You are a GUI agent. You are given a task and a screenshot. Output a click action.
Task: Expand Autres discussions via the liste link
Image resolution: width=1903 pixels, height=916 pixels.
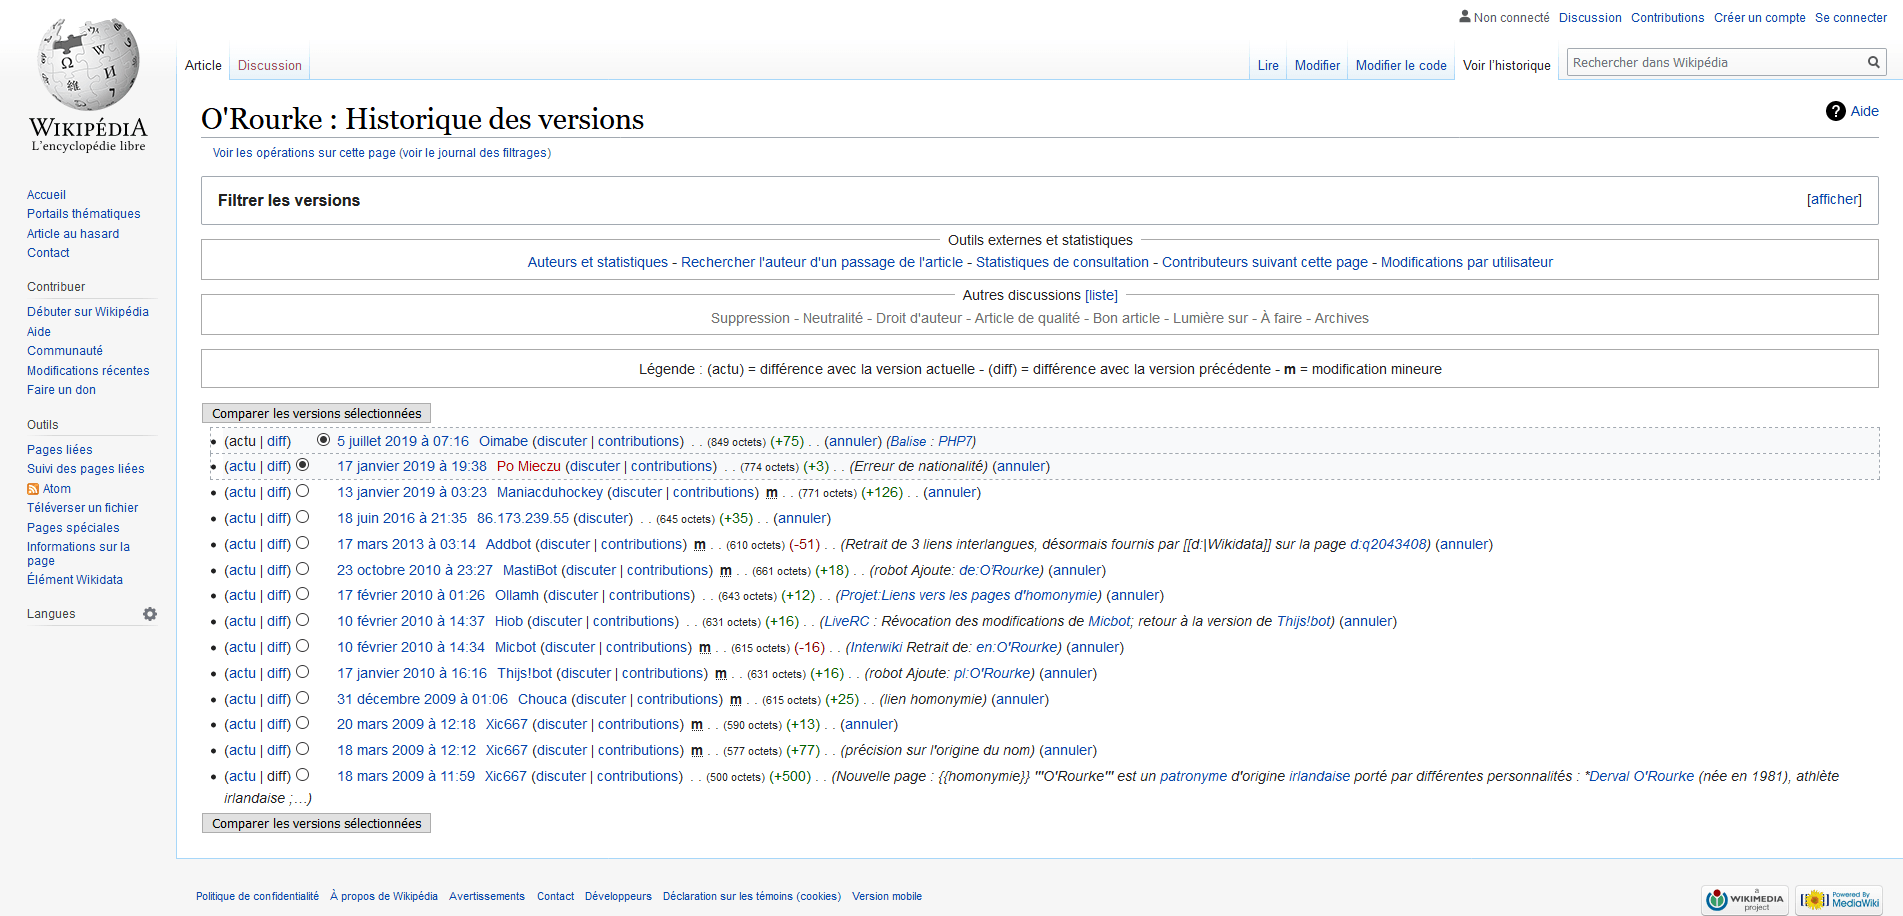point(1101,296)
